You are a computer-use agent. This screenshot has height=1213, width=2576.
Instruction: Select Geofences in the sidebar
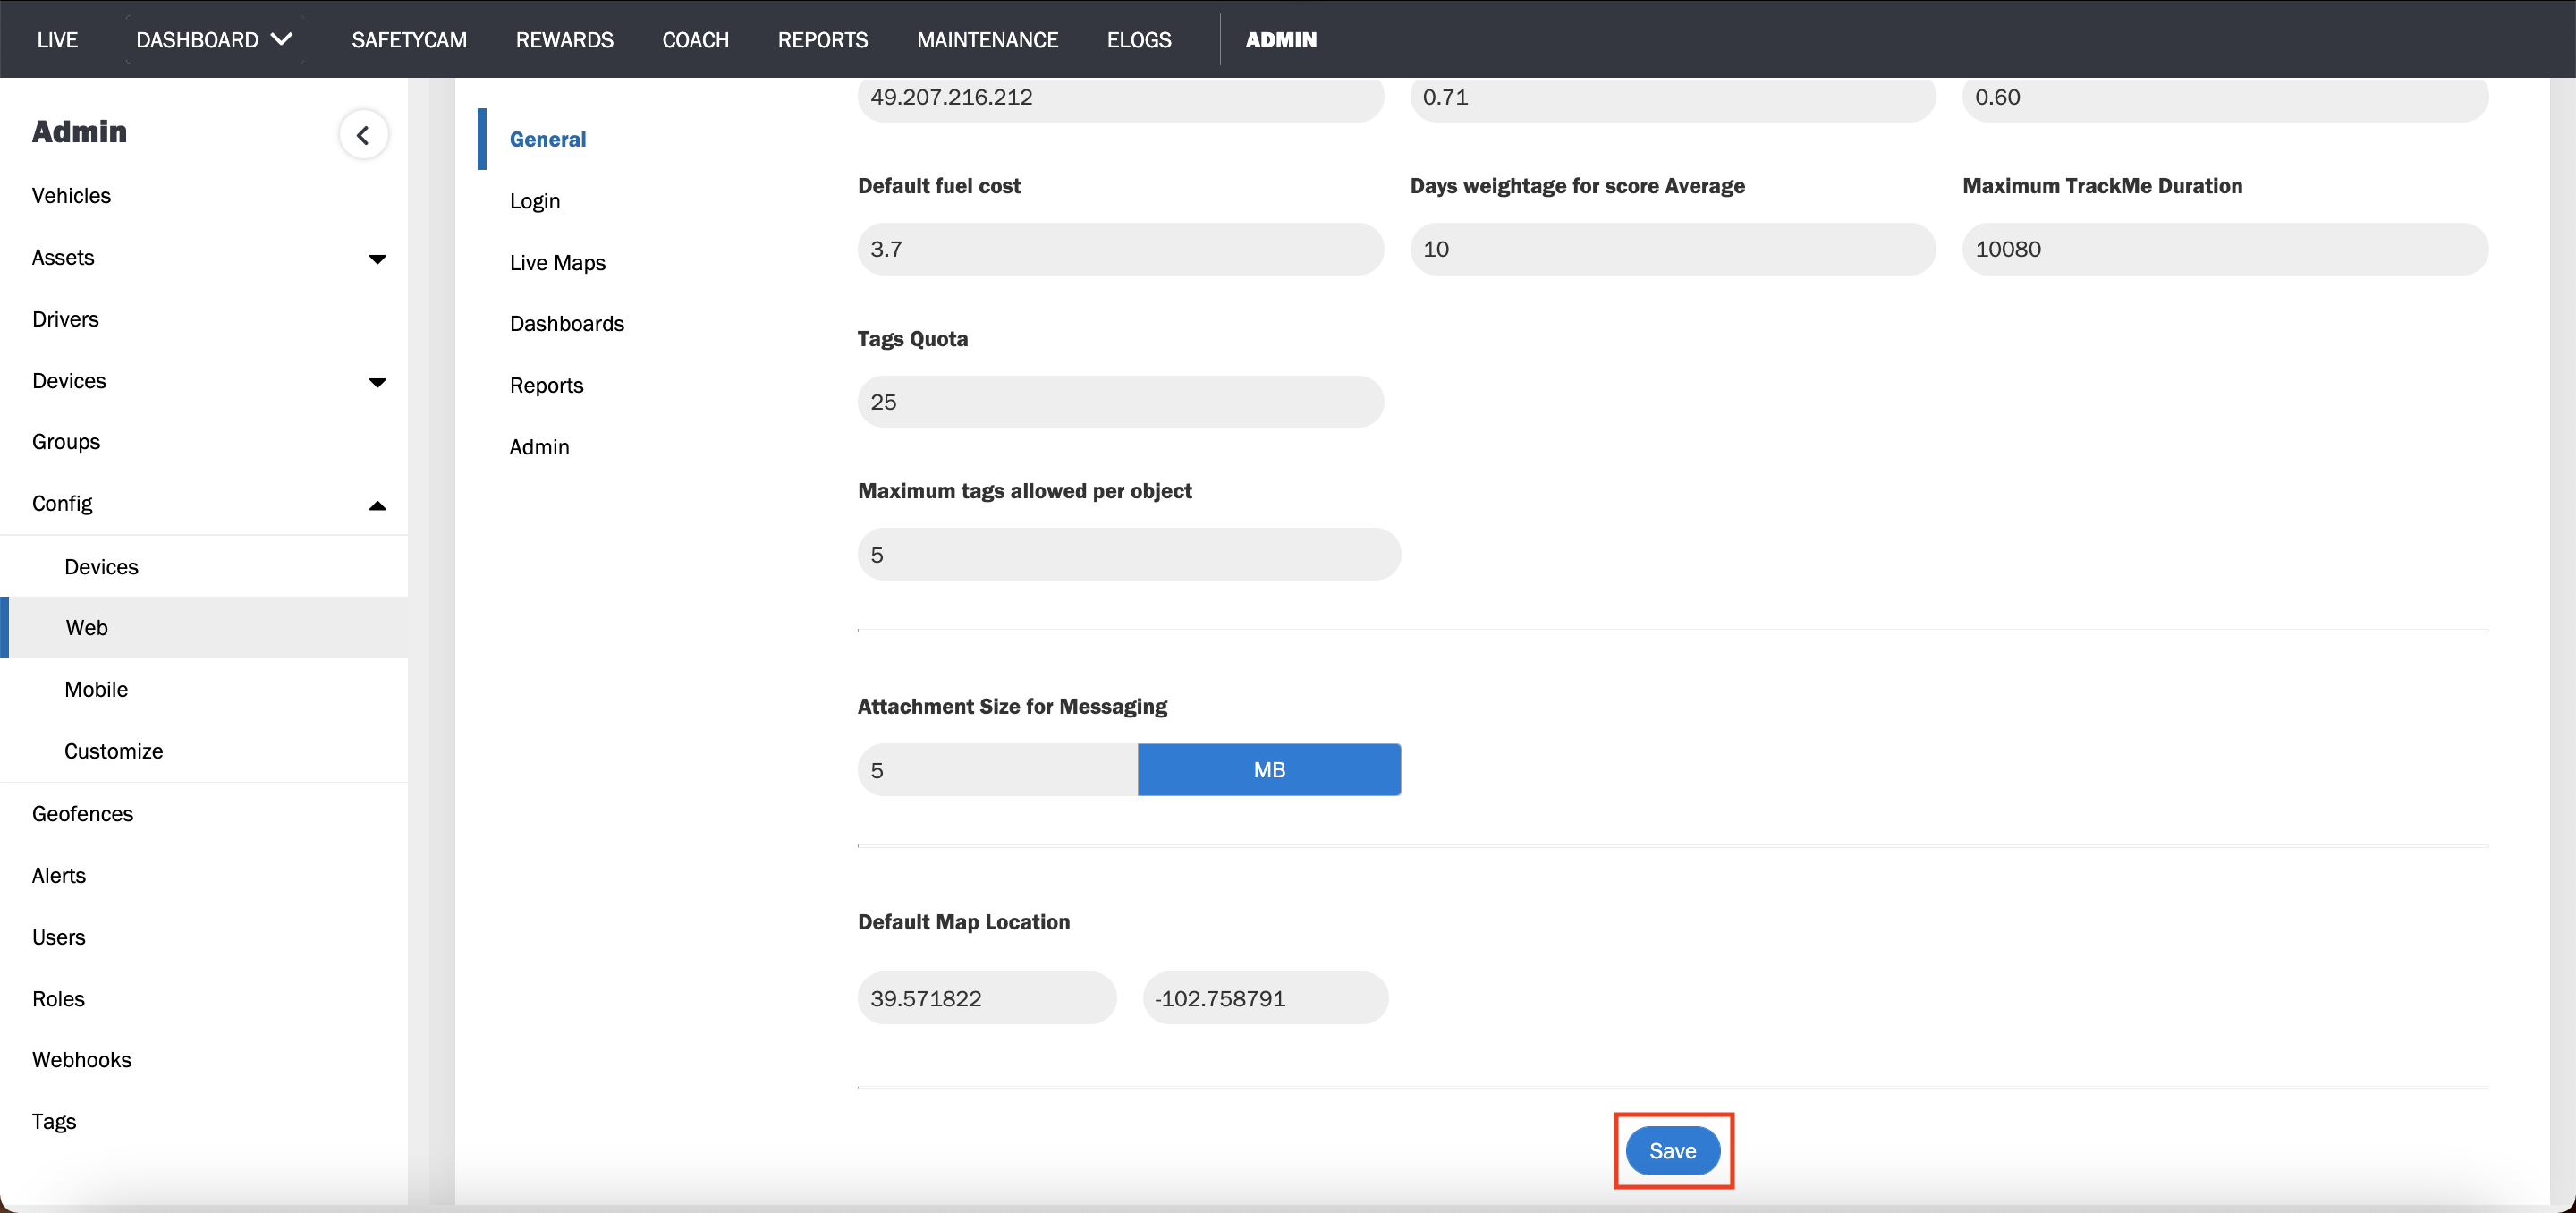point(83,813)
